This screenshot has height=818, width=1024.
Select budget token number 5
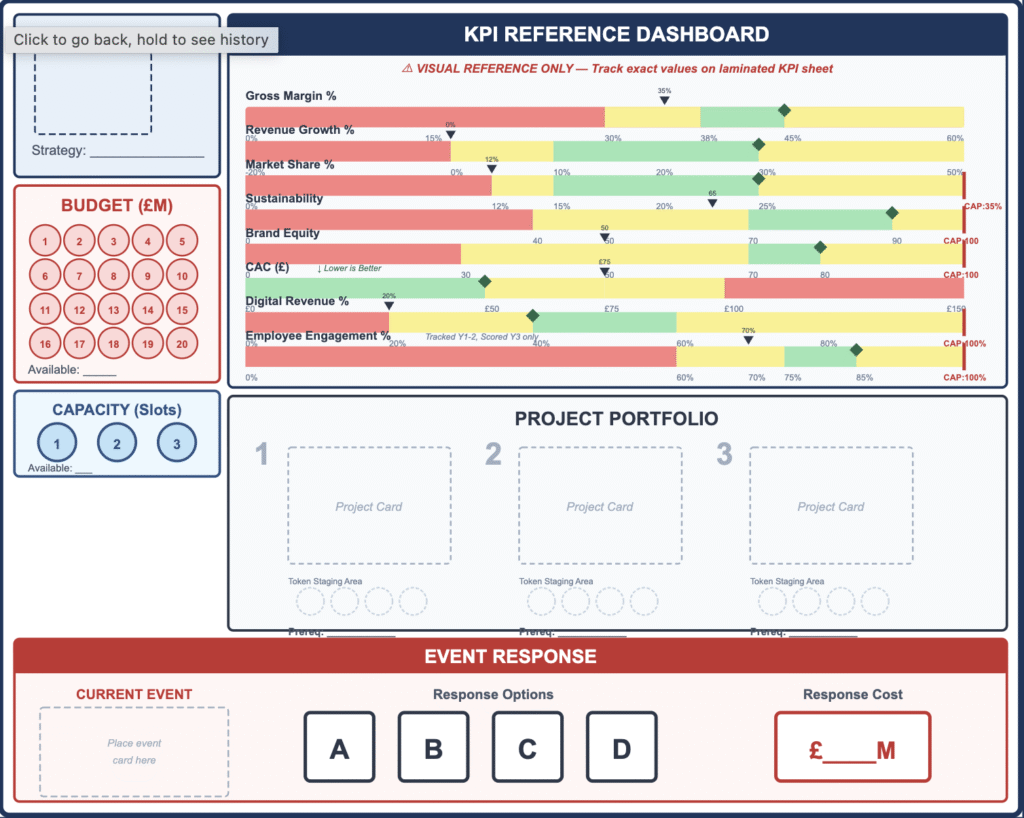(182, 242)
